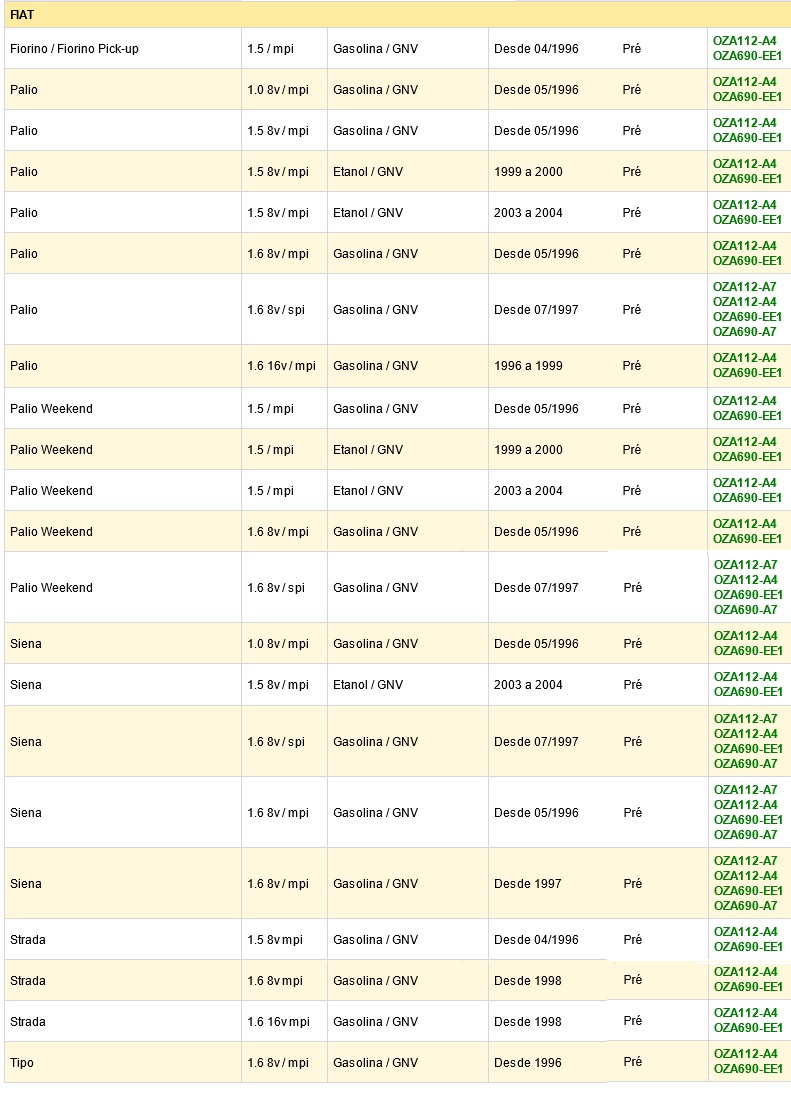Click 'Gasolina / GNV' in the Tipo row

[x=376, y=1063]
